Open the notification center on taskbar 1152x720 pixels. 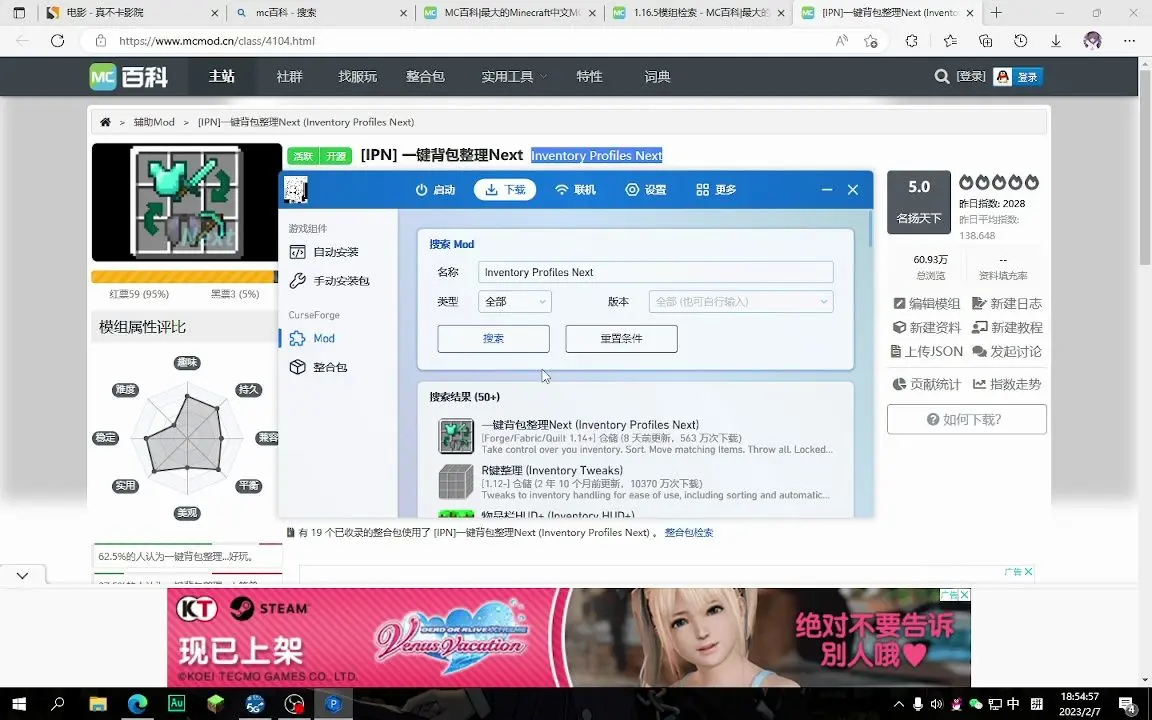coord(1128,704)
